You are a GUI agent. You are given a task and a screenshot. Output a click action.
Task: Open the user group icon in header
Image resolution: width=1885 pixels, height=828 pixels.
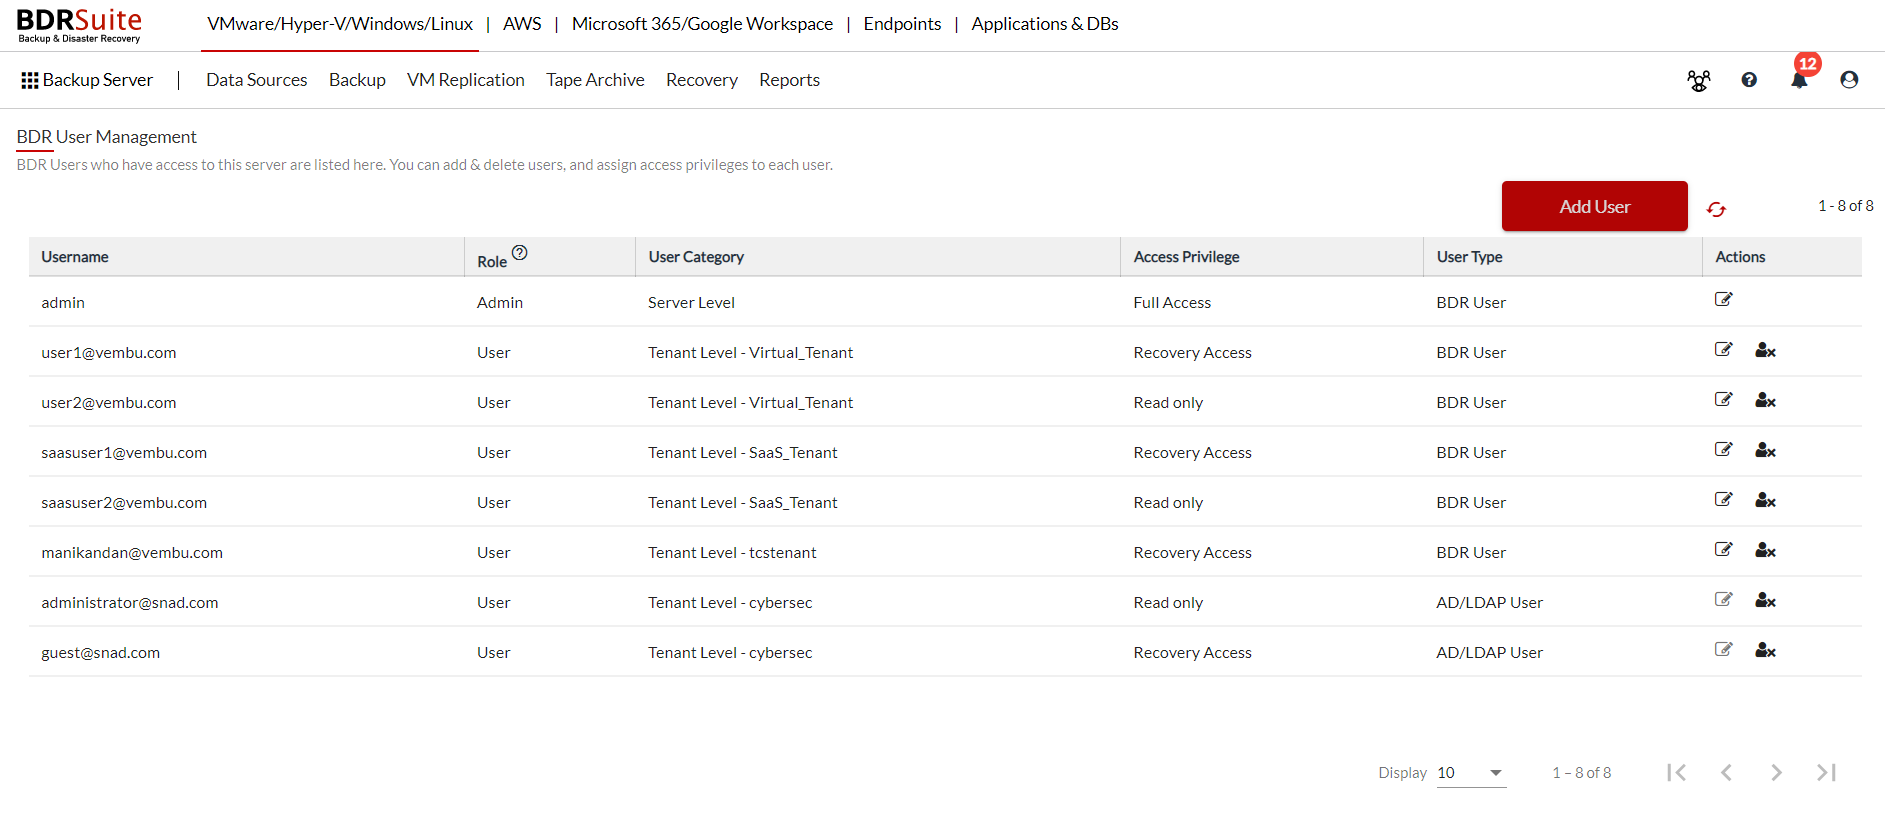[1699, 81]
